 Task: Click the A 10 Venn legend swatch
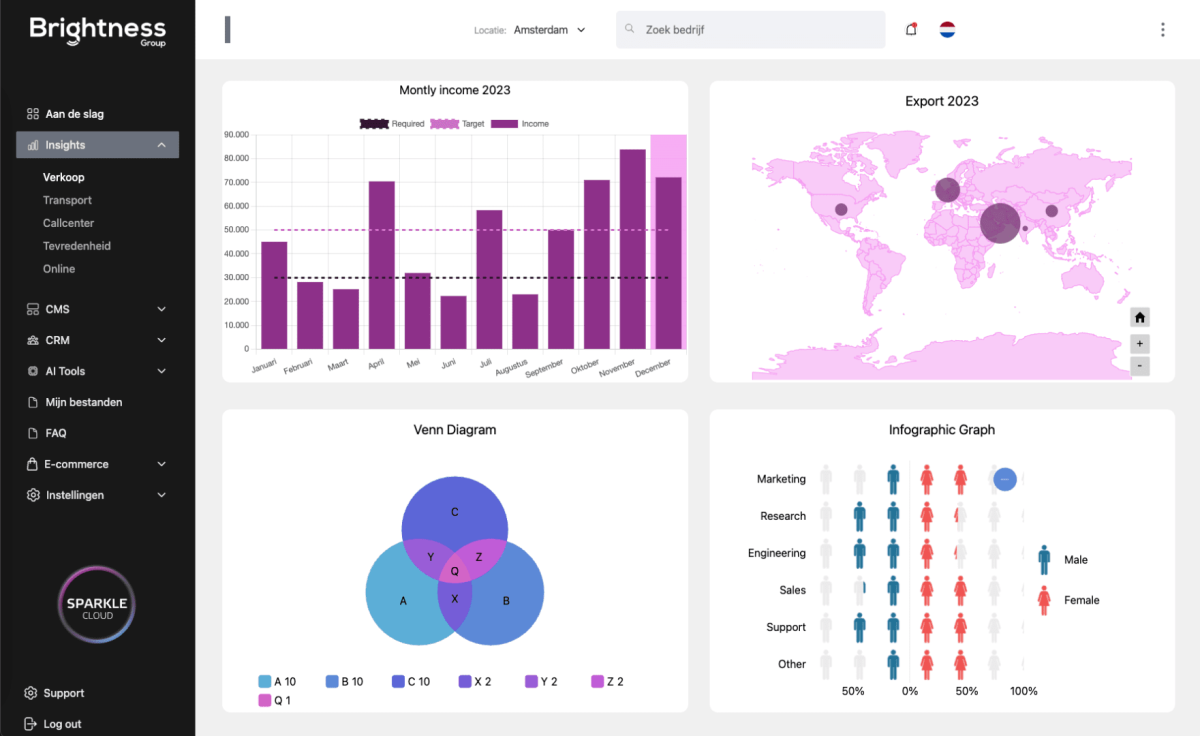click(265, 681)
